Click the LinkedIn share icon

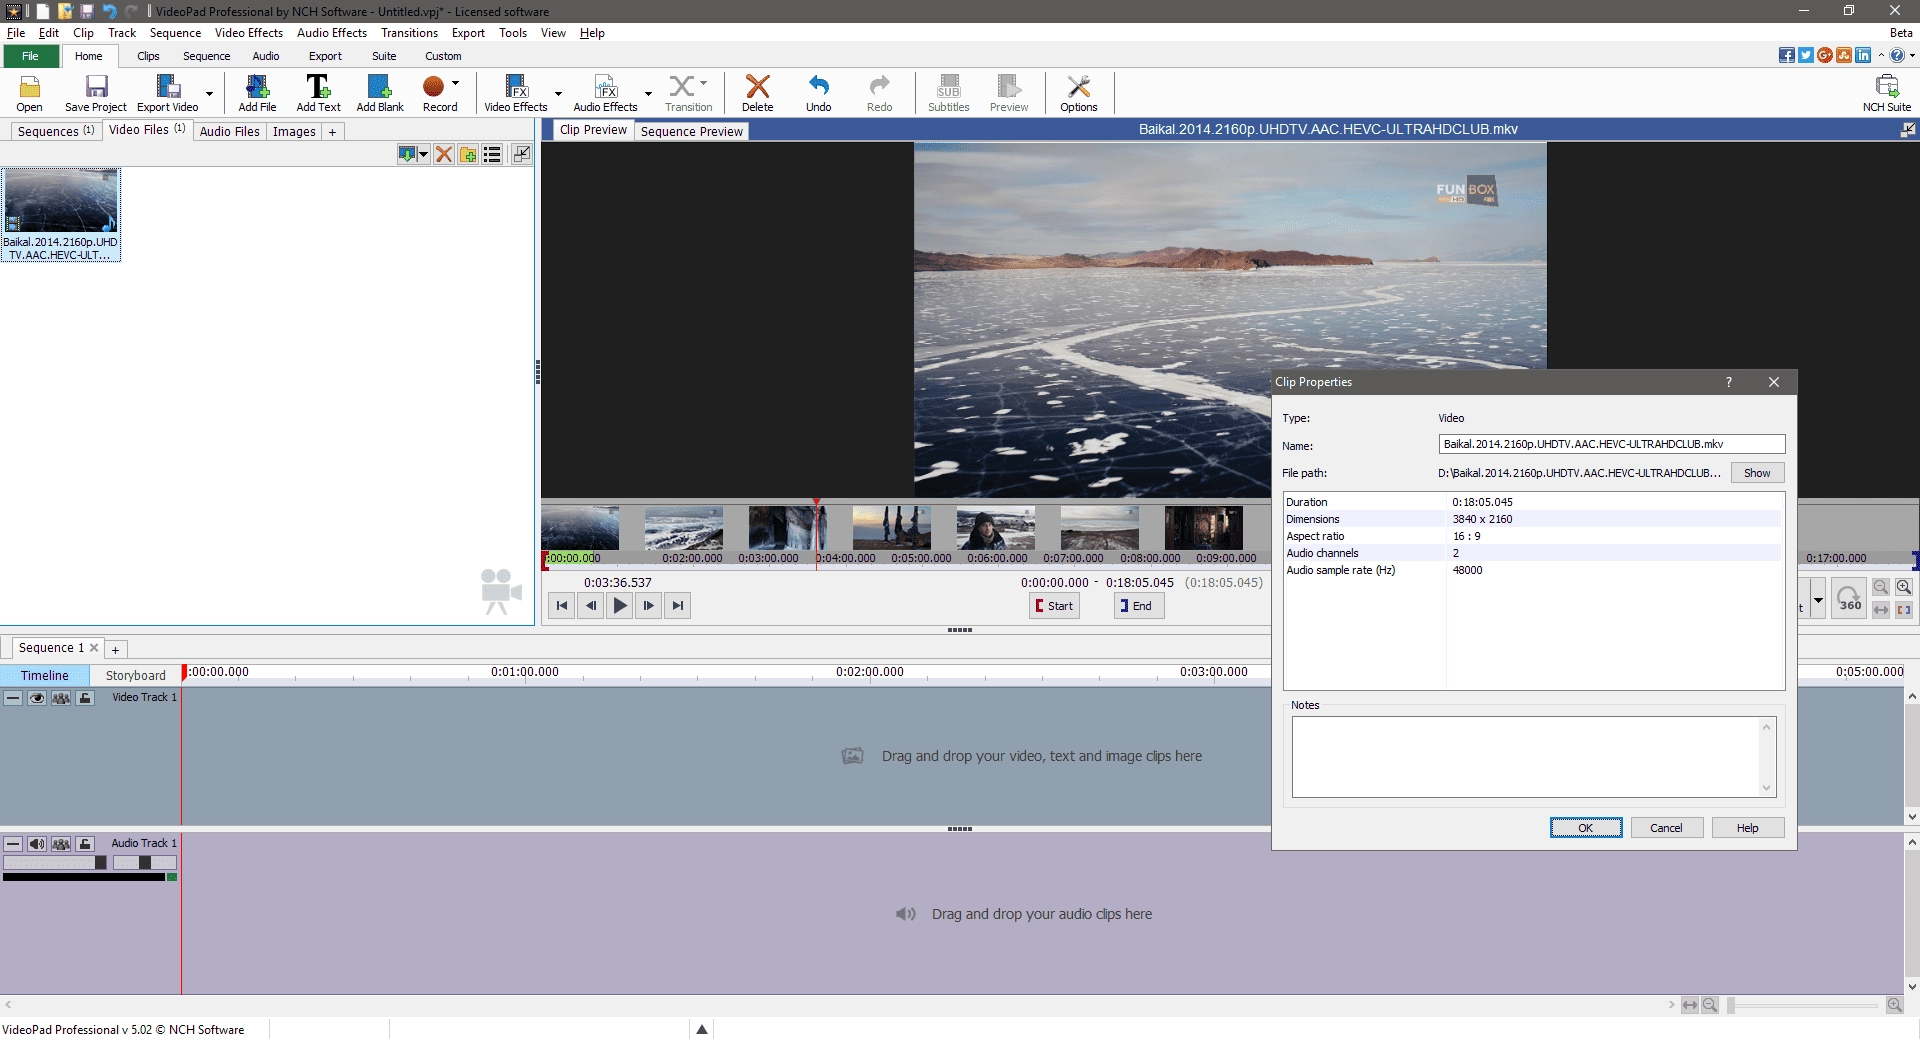(x=1863, y=55)
